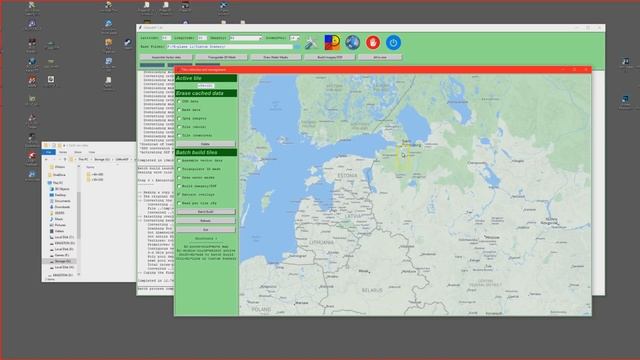Open the Home tab in File Explorer
Screen dimensions: 640x360
pos(63,152)
